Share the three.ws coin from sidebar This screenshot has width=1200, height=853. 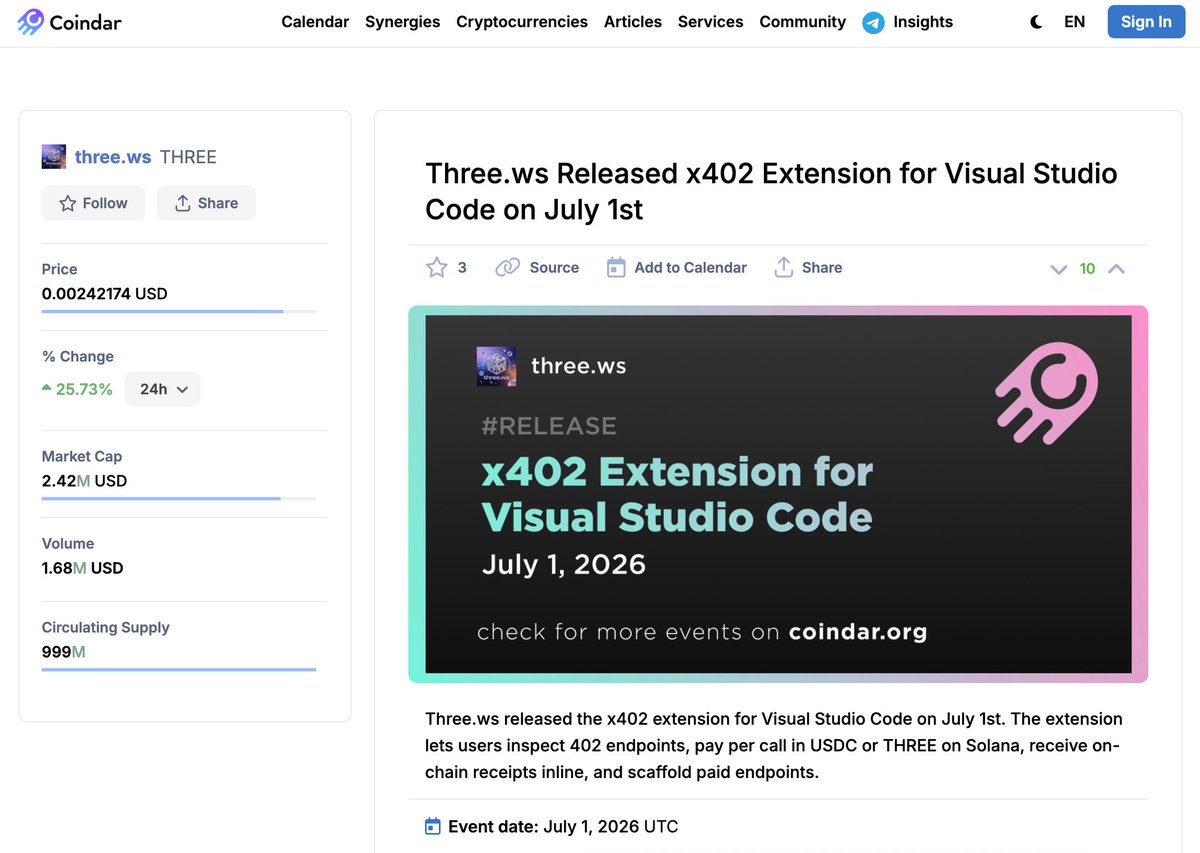206,203
